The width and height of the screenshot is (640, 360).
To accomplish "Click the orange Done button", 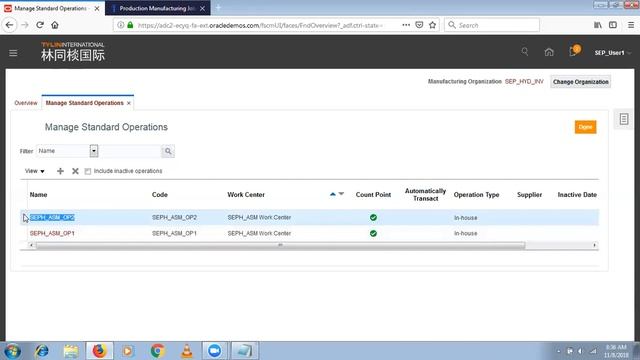I will pyautogui.click(x=585, y=127).
